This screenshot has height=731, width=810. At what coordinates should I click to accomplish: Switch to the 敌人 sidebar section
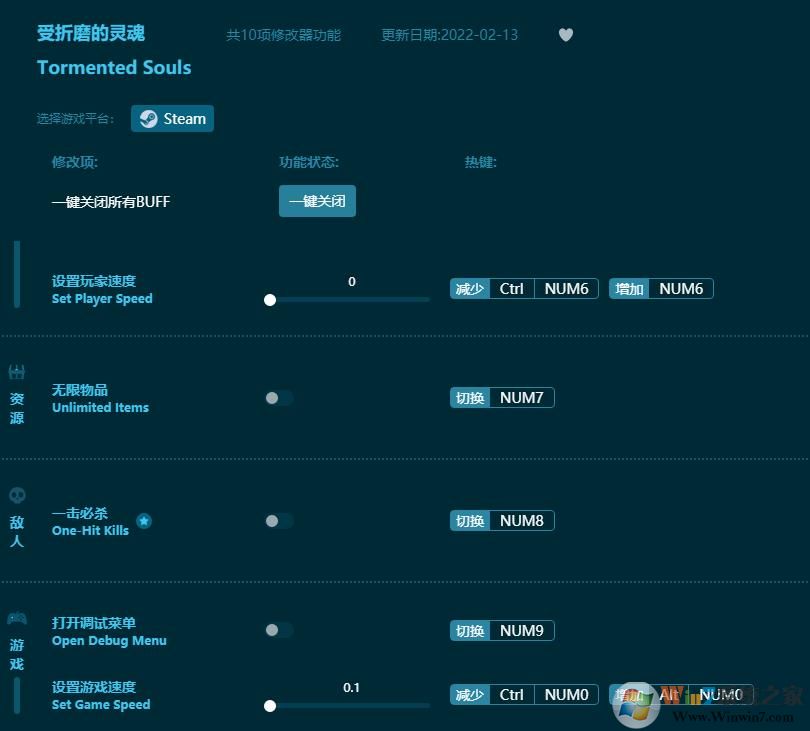tap(17, 530)
